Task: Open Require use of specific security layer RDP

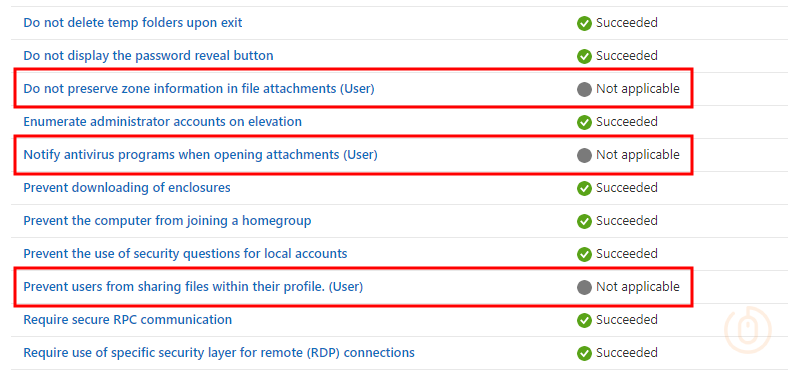Action: click(219, 352)
